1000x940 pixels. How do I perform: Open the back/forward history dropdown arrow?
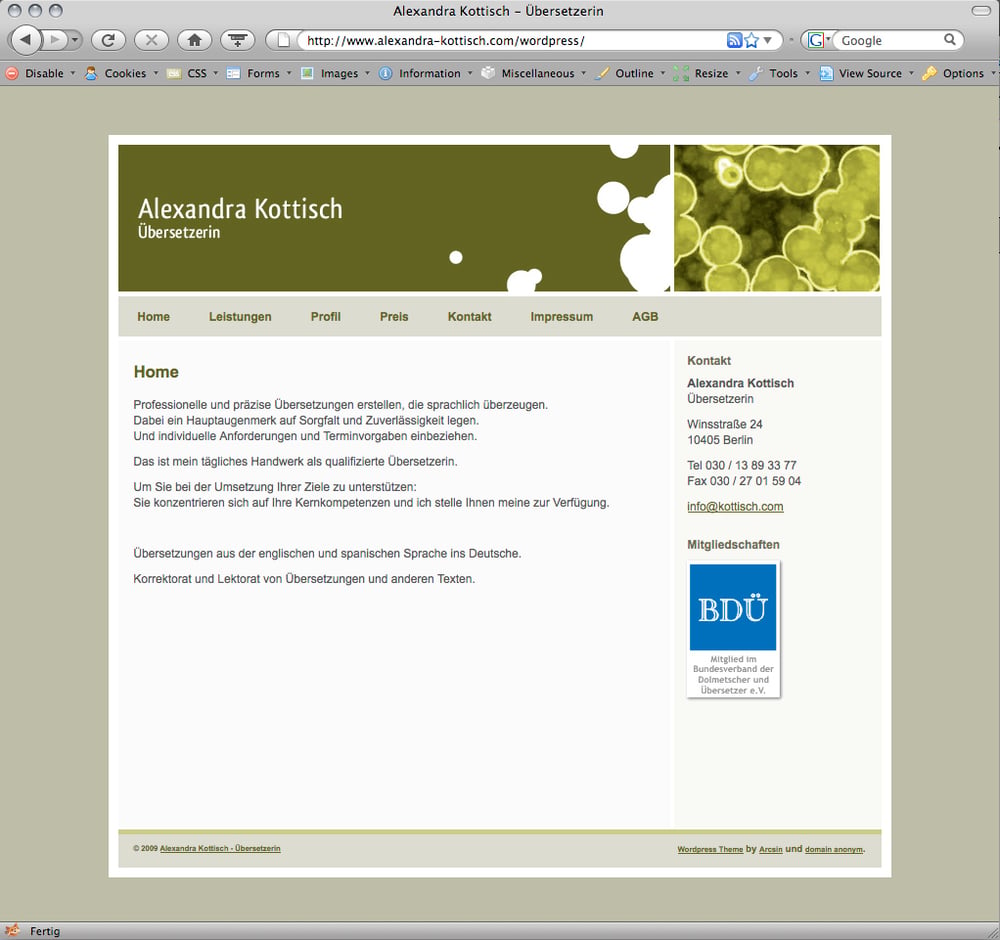pyautogui.click(x=75, y=40)
